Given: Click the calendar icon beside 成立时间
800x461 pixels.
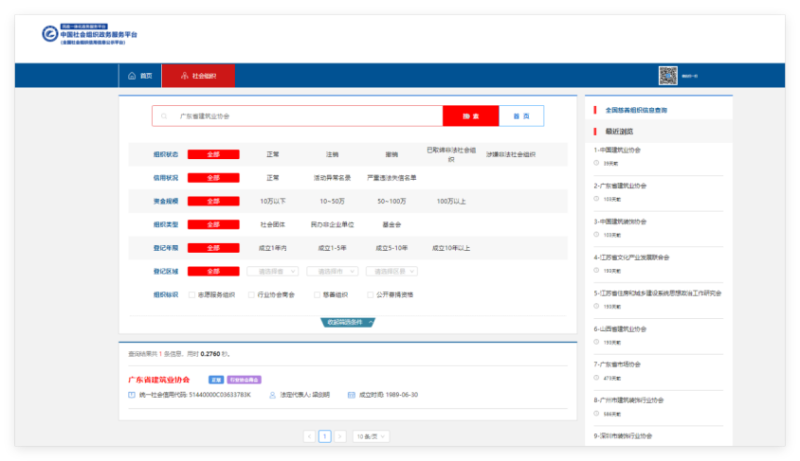Looking at the screenshot, I should [351, 395].
